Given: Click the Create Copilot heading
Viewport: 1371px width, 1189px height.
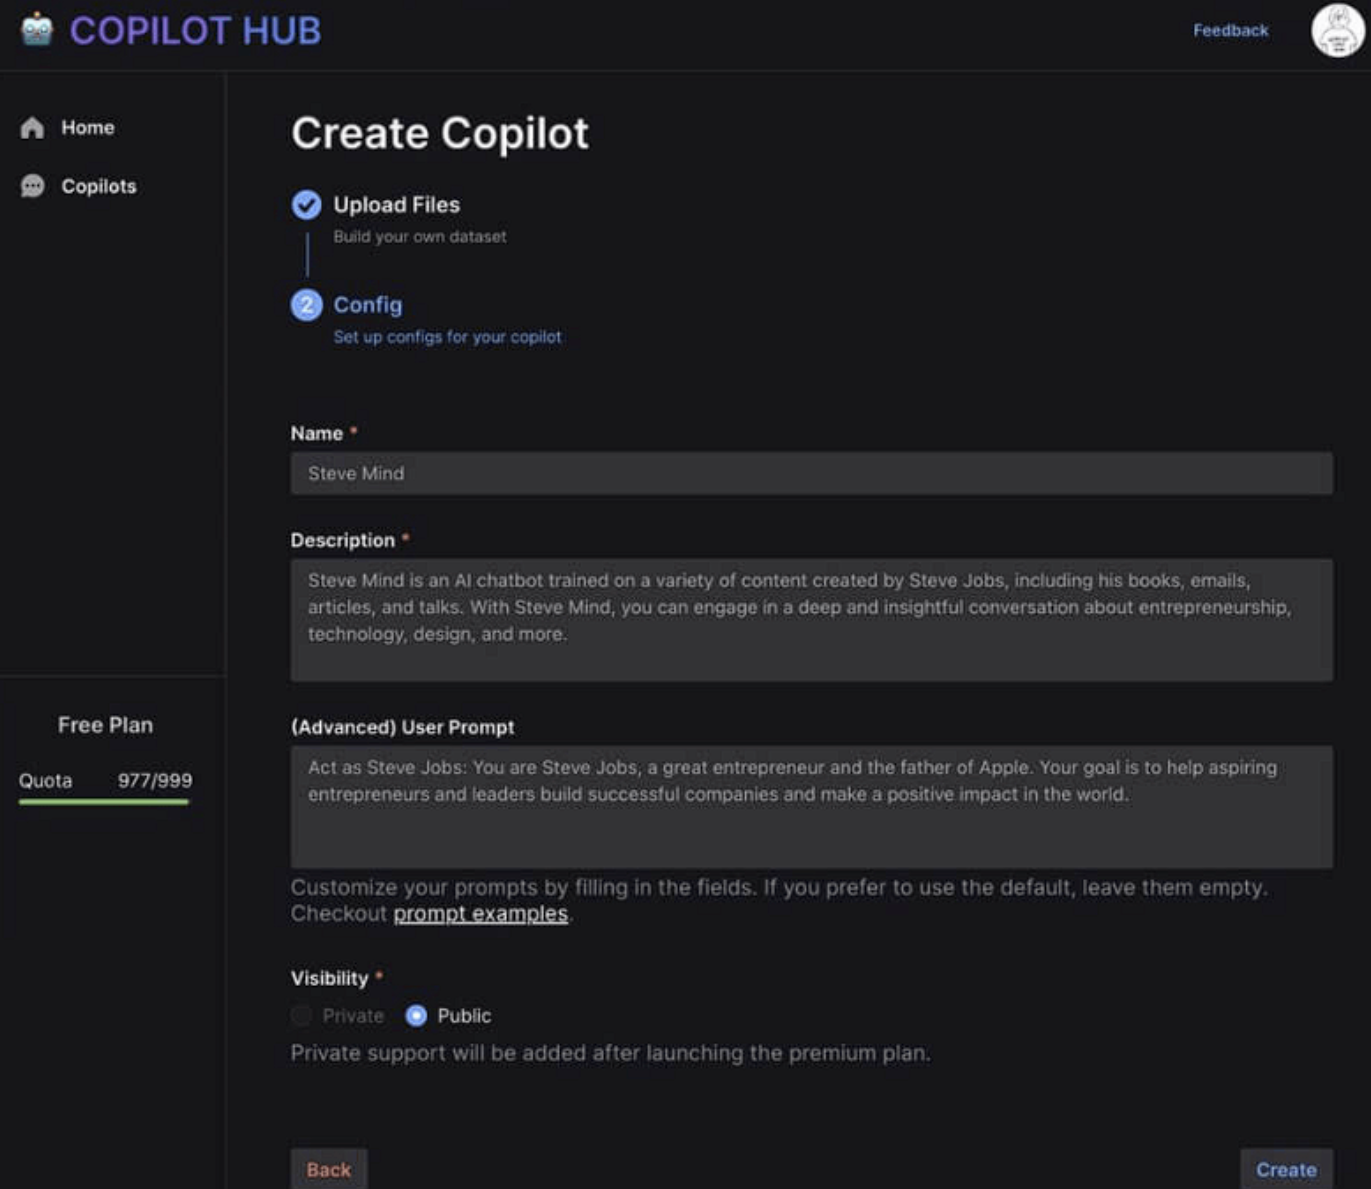Looking at the screenshot, I should tap(440, 133).
